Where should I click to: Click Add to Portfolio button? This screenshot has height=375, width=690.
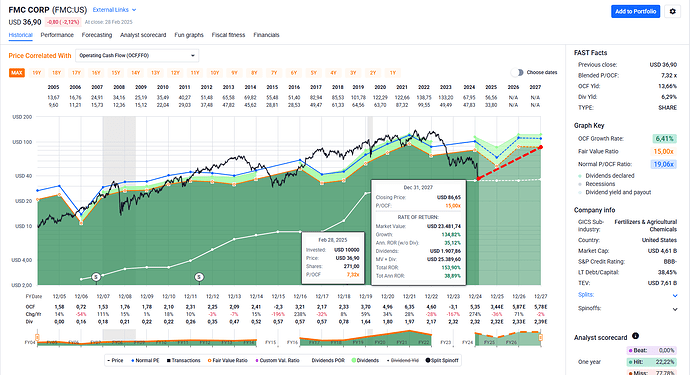(x=635, y=11)
